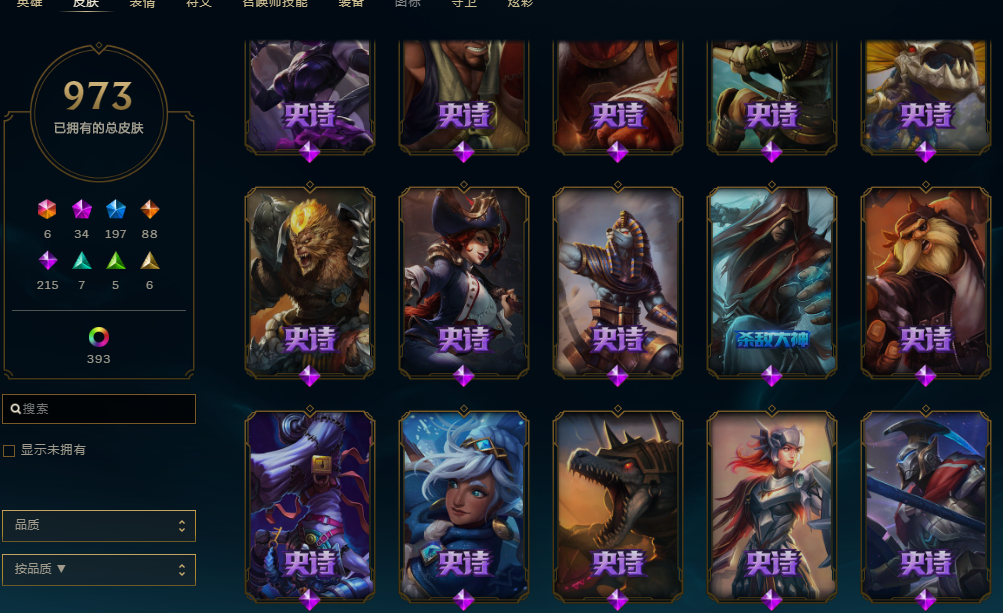
Task: Click the green triangle gem icon showing 5
Action: (x=116, y=260)
